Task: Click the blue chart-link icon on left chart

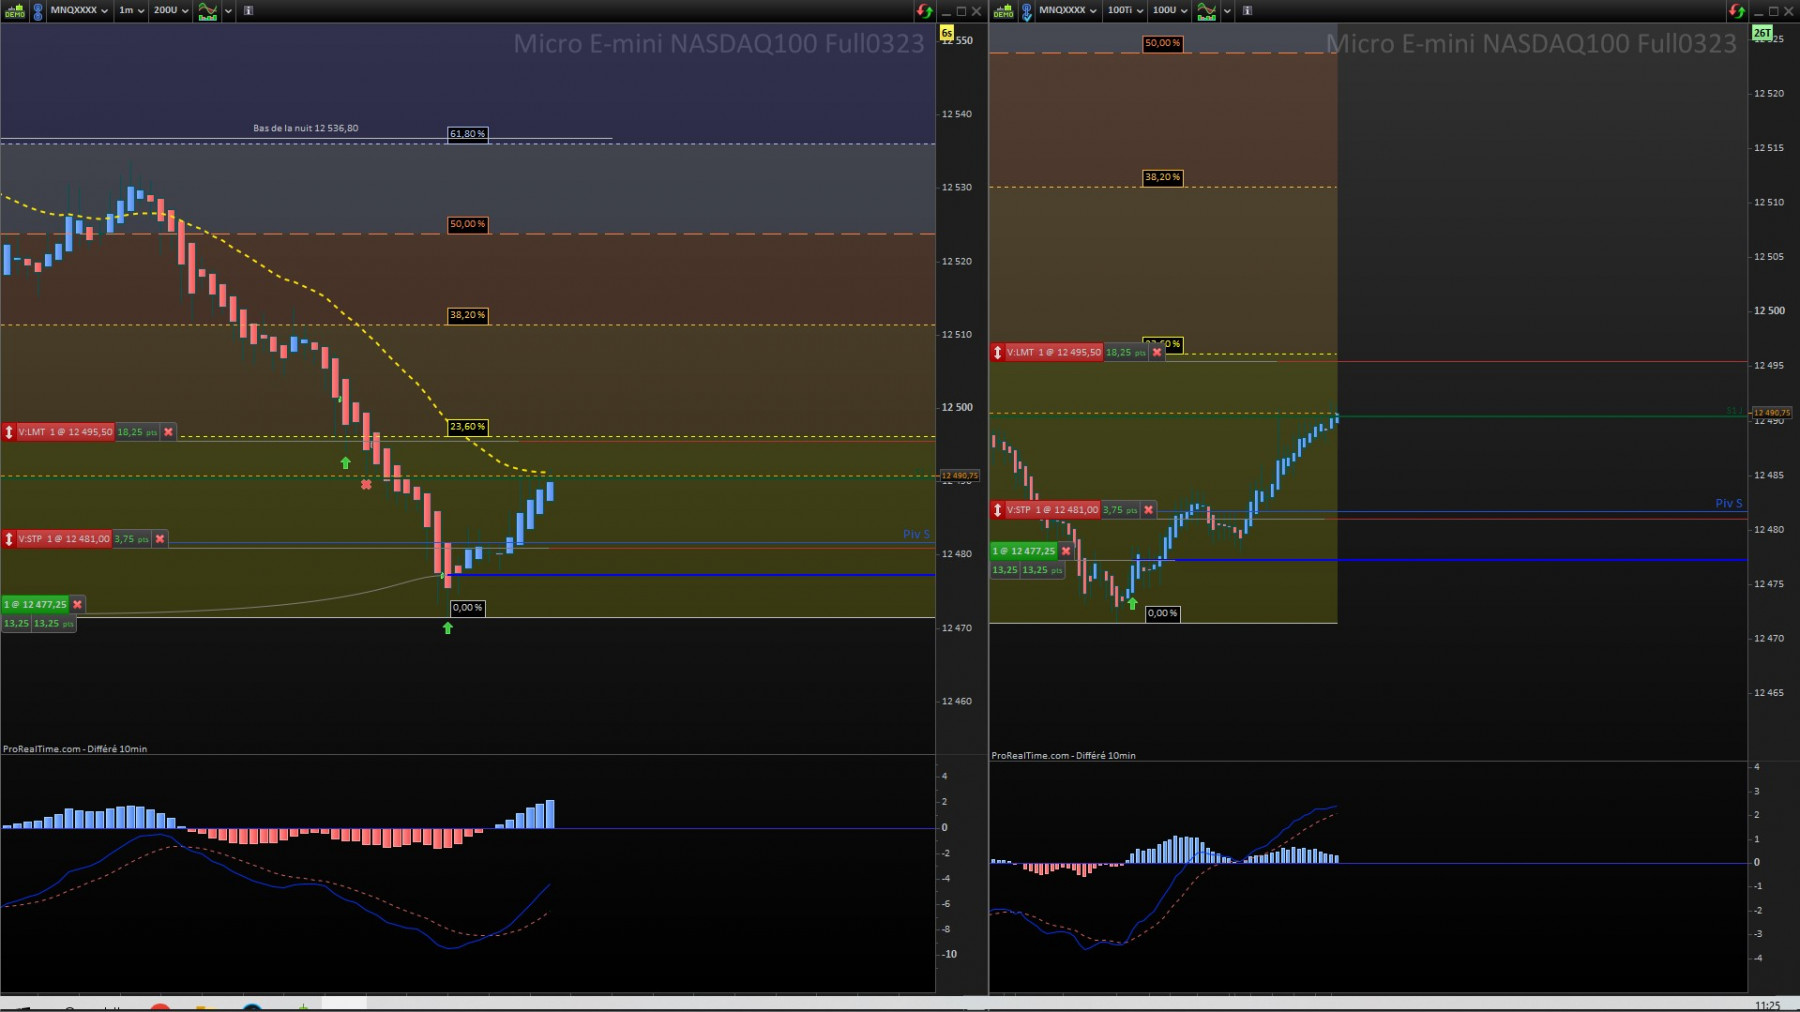Action: tap(38, 11)
